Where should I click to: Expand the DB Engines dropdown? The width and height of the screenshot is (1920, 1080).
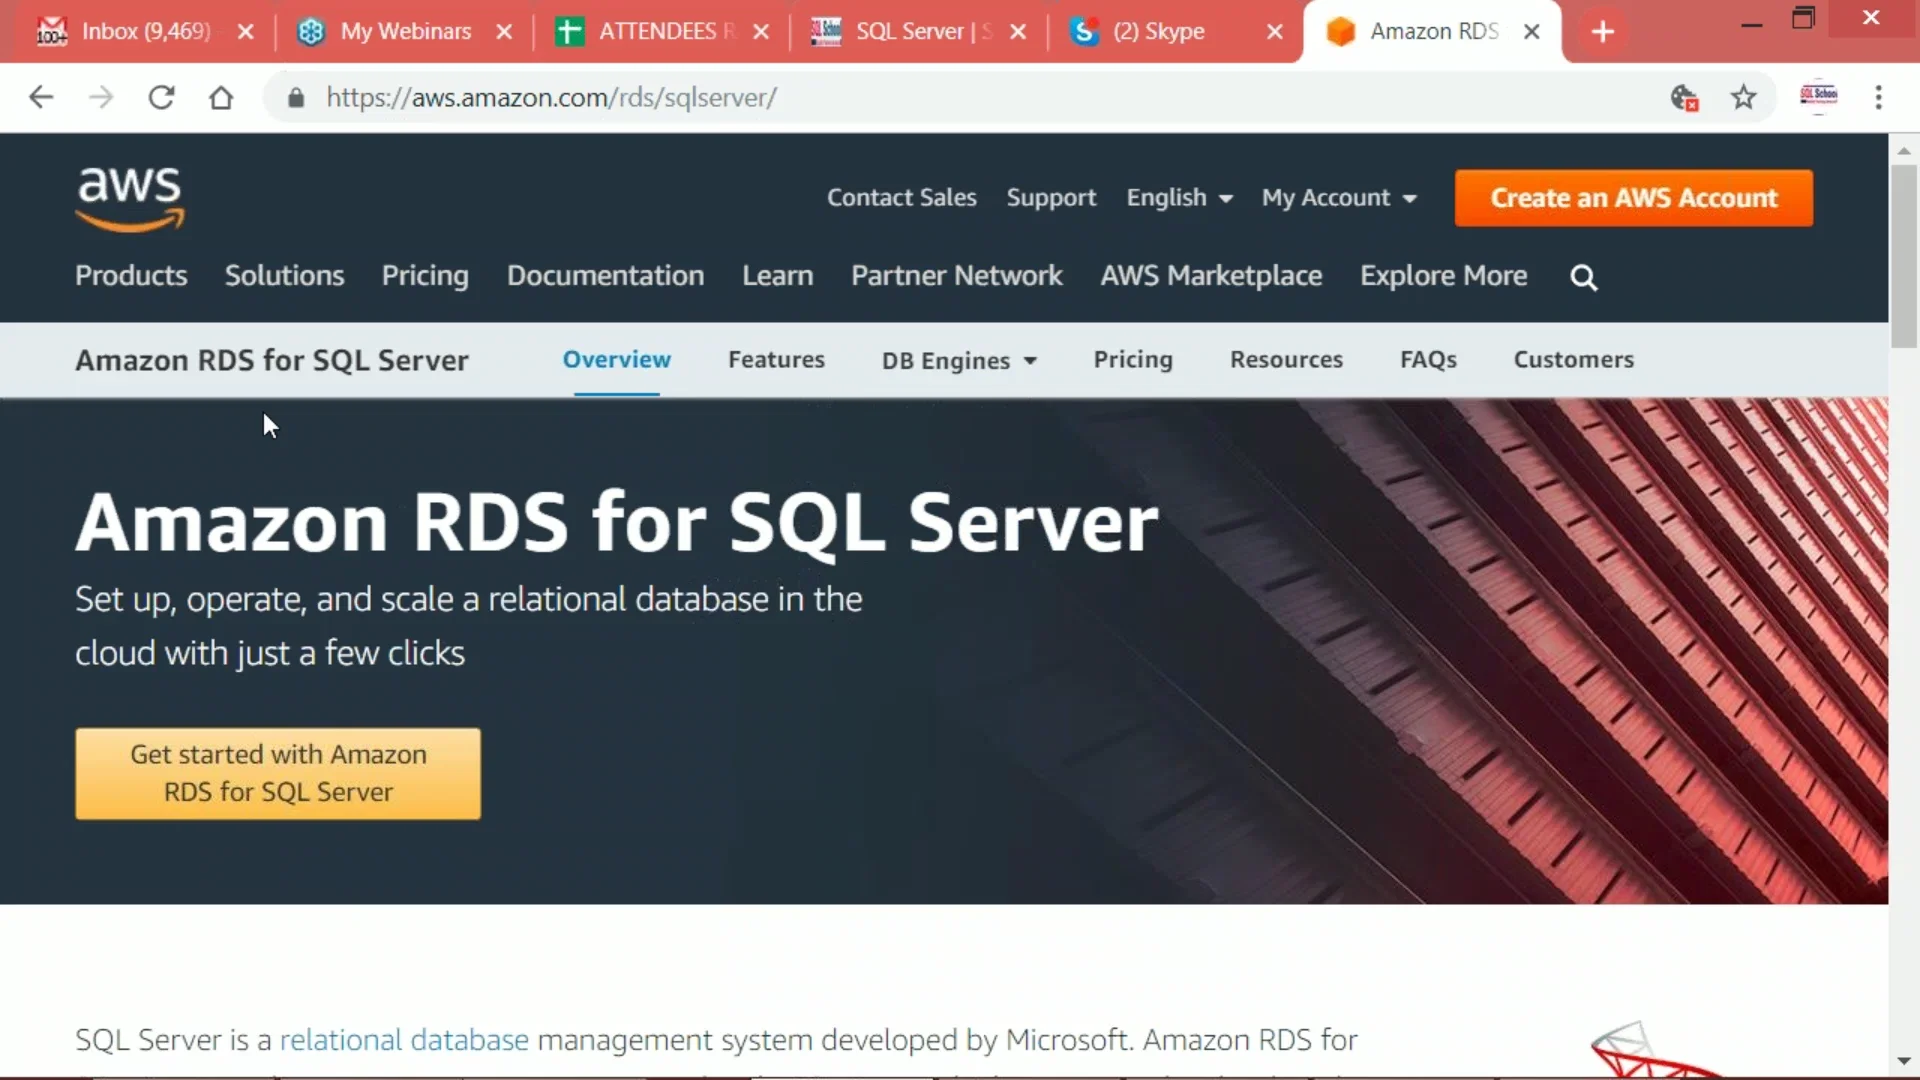coord(959,361)
